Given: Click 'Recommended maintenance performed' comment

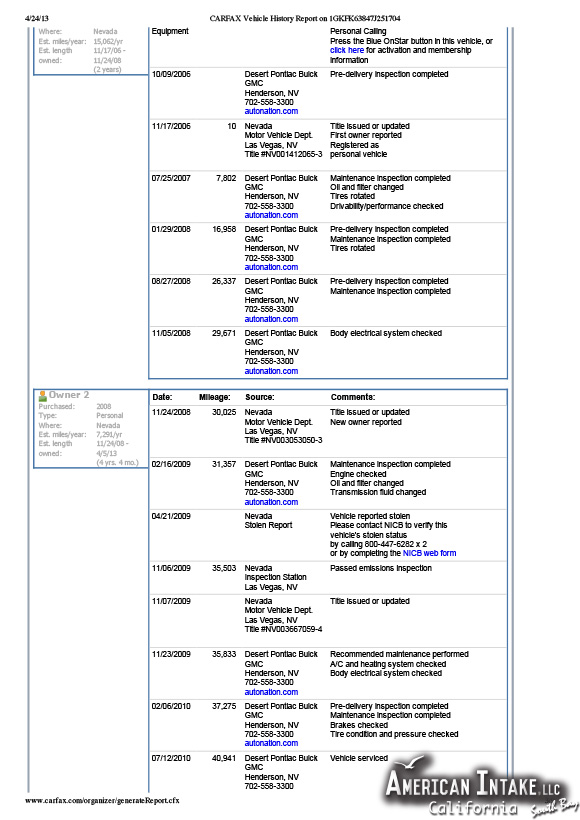Looking at the screenshot, I should pyautogui.click(x=399, y=654).
